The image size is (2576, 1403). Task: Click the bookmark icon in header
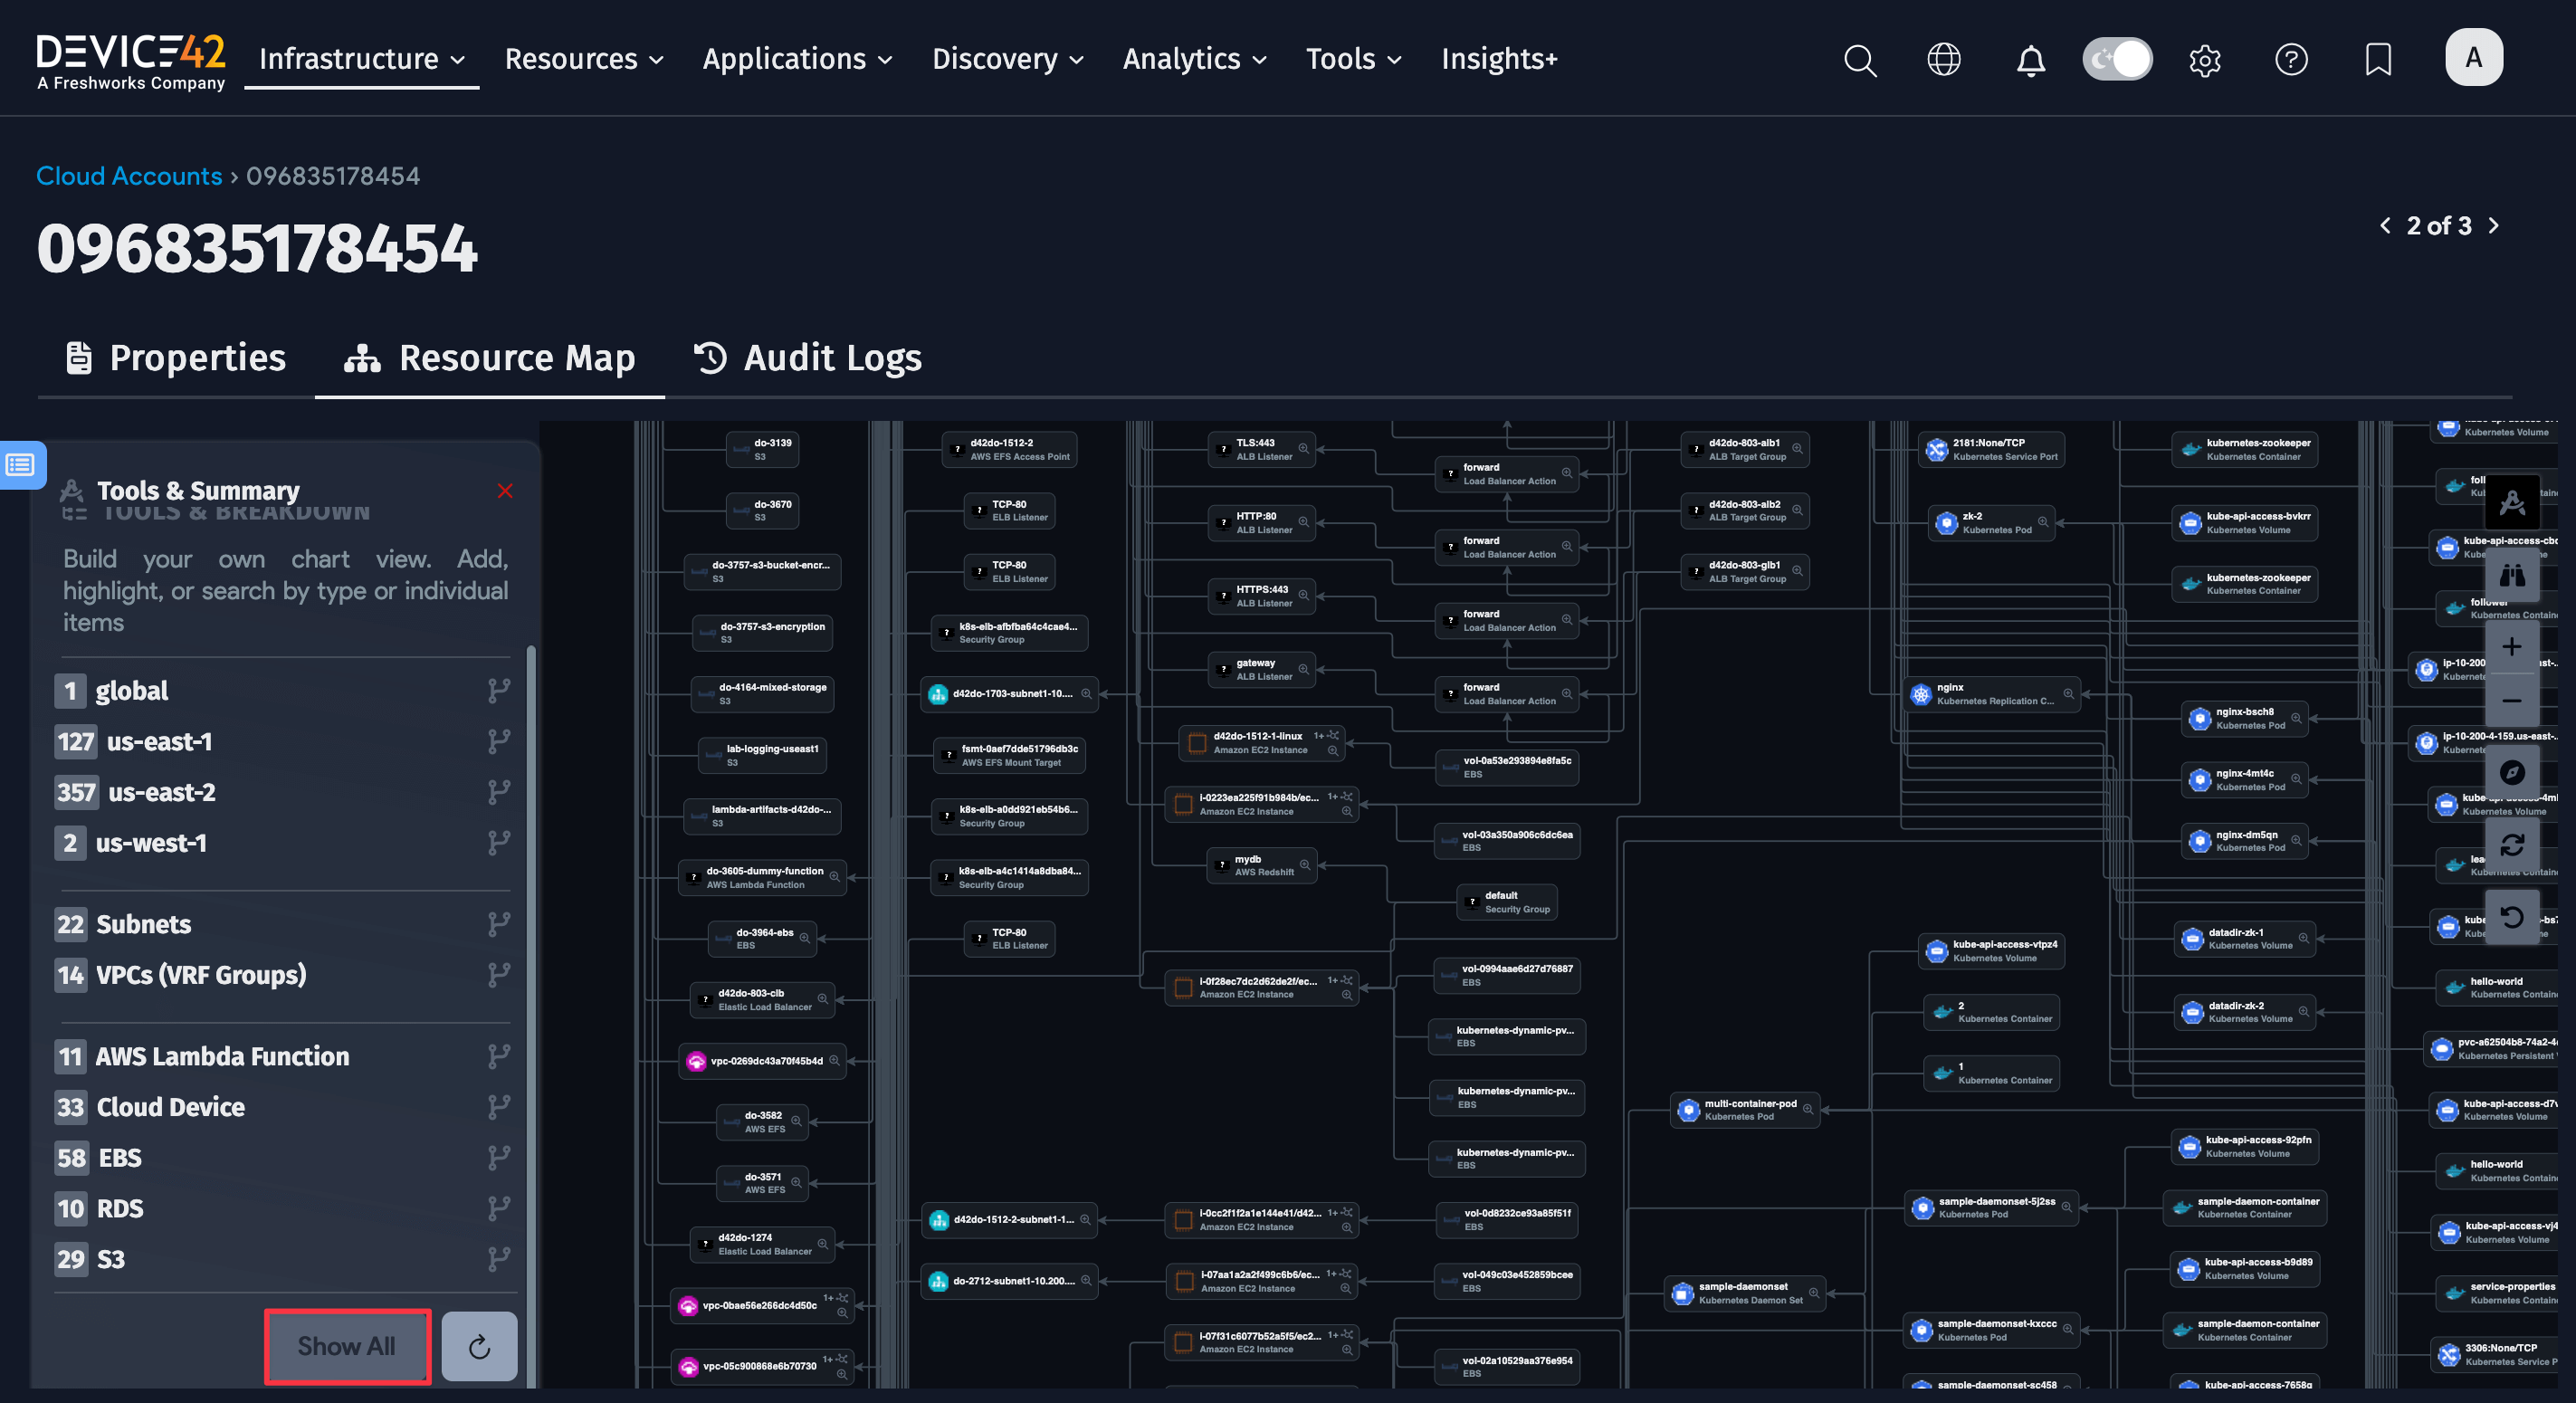coord(2378,60)
